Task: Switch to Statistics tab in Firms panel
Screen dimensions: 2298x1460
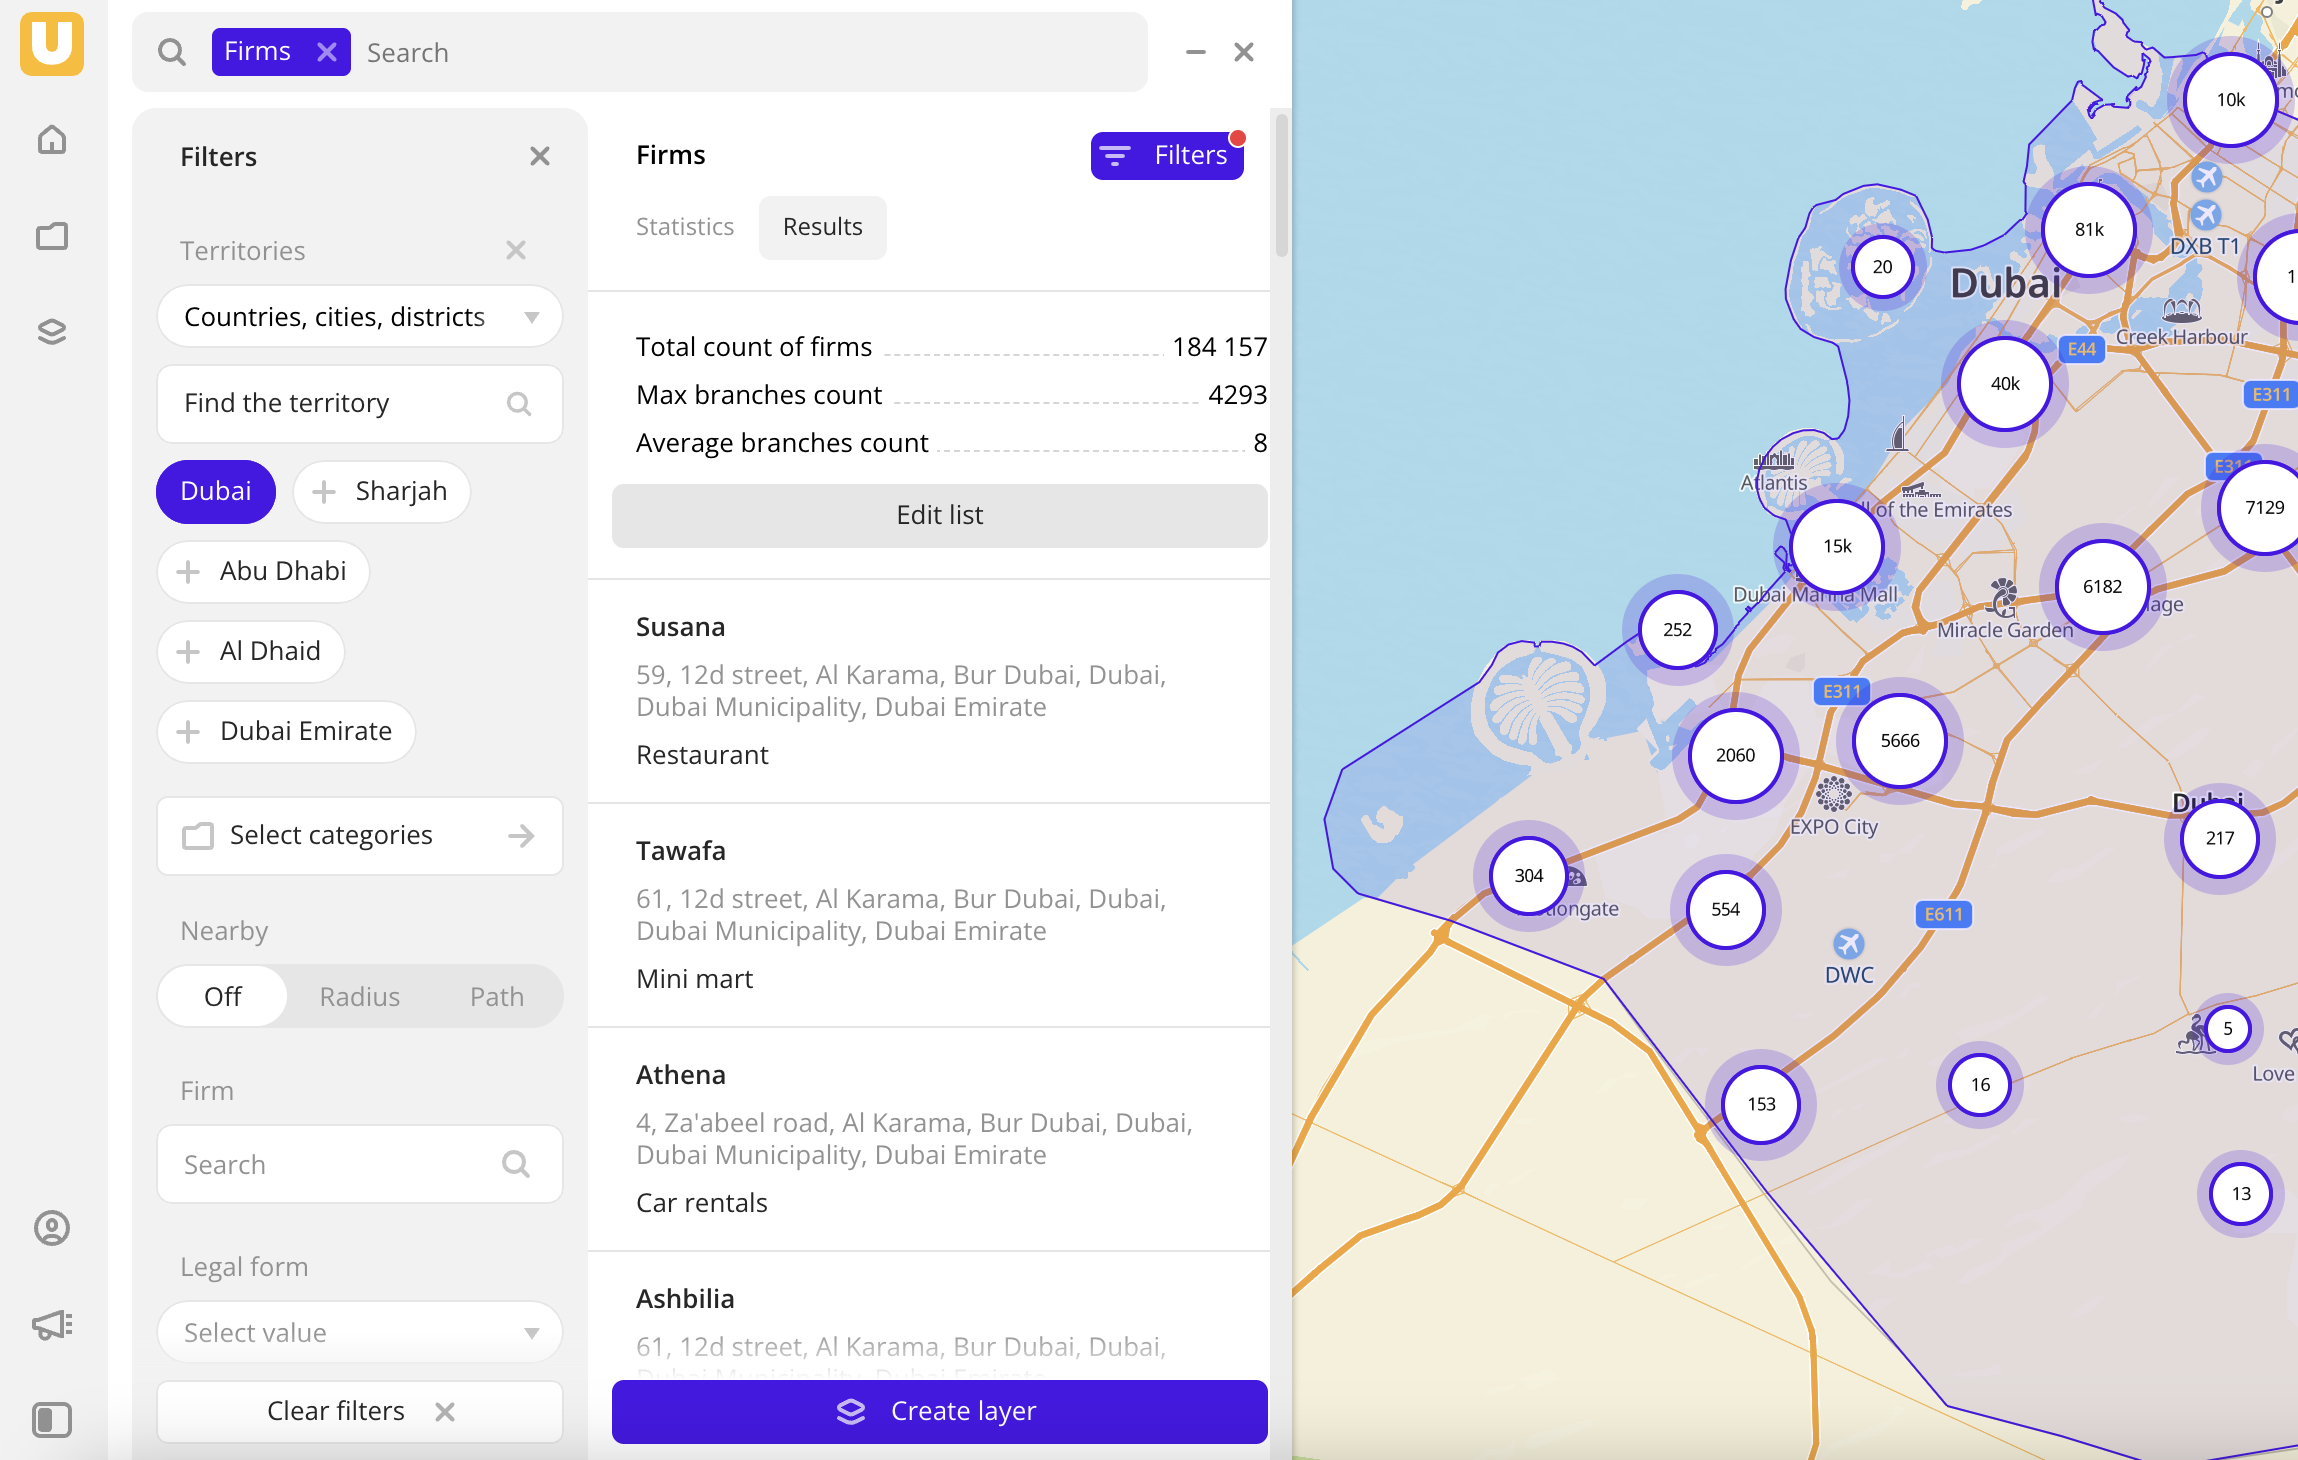Action: 685,226
